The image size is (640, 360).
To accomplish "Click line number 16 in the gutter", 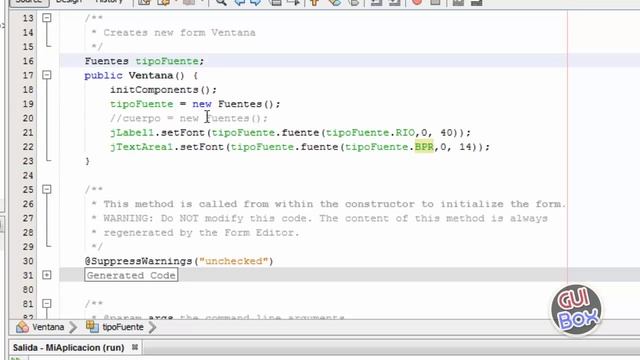I will [x=28, y=61].
